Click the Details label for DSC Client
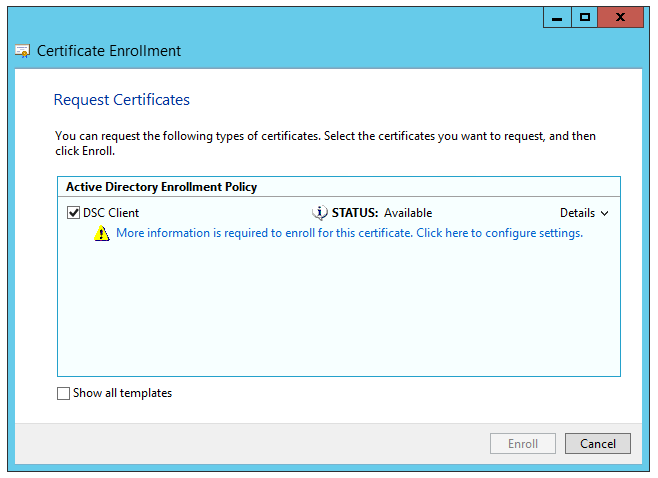The width and height of the screenshot is (658, 478). 577,213
